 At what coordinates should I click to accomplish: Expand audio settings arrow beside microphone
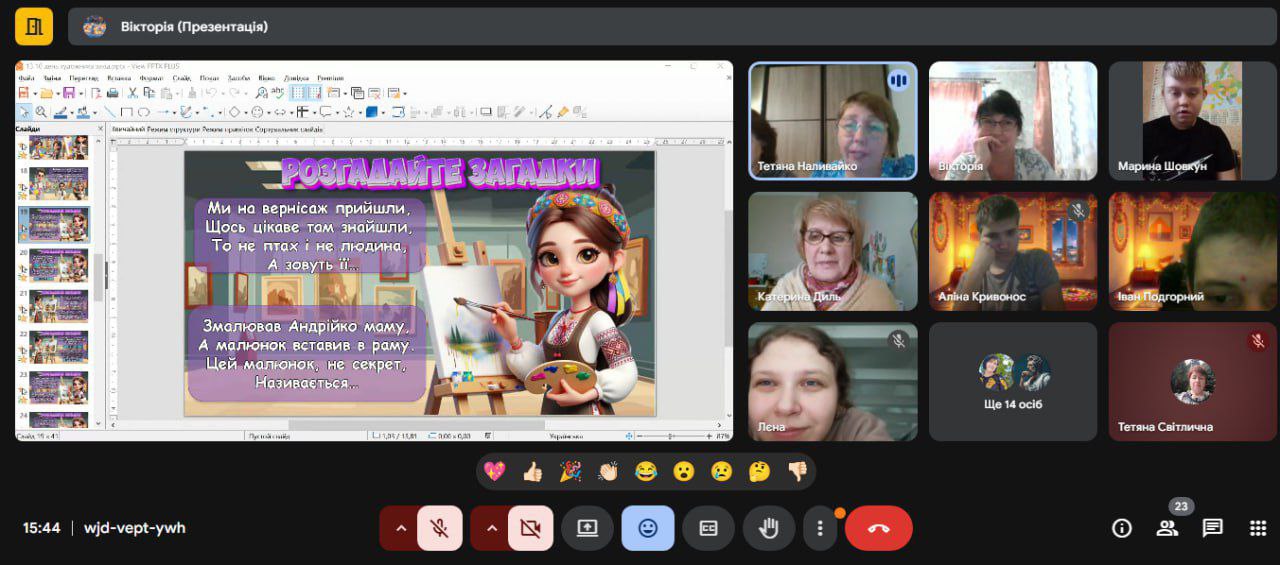pyautogui.click(x=401, y=528)
